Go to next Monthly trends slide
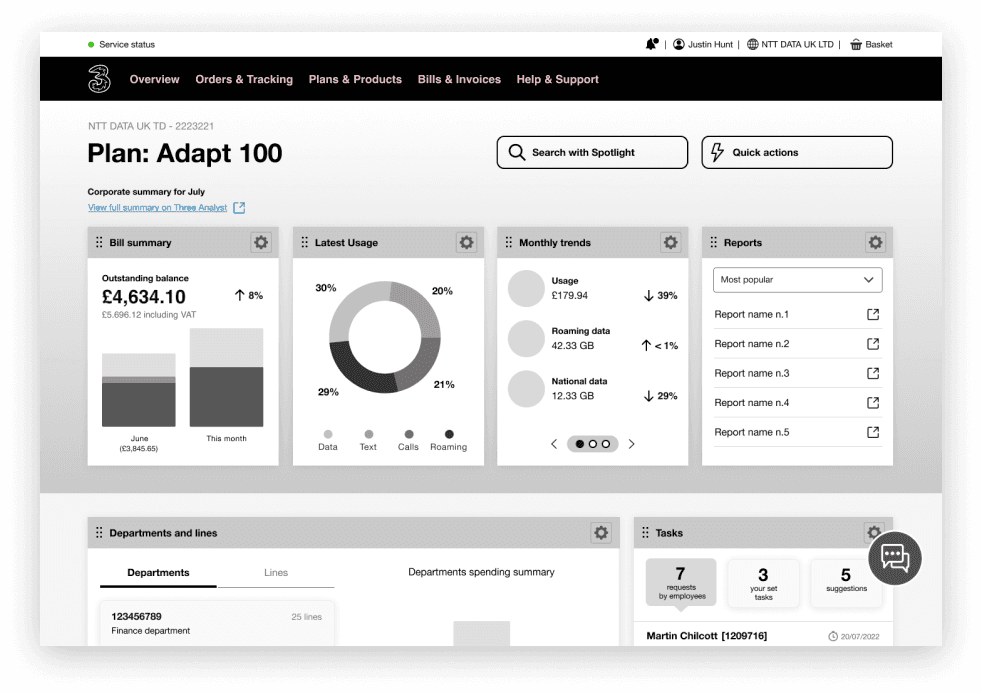The width and height of the screenshot is (982, 694). (x=631, y=444)
